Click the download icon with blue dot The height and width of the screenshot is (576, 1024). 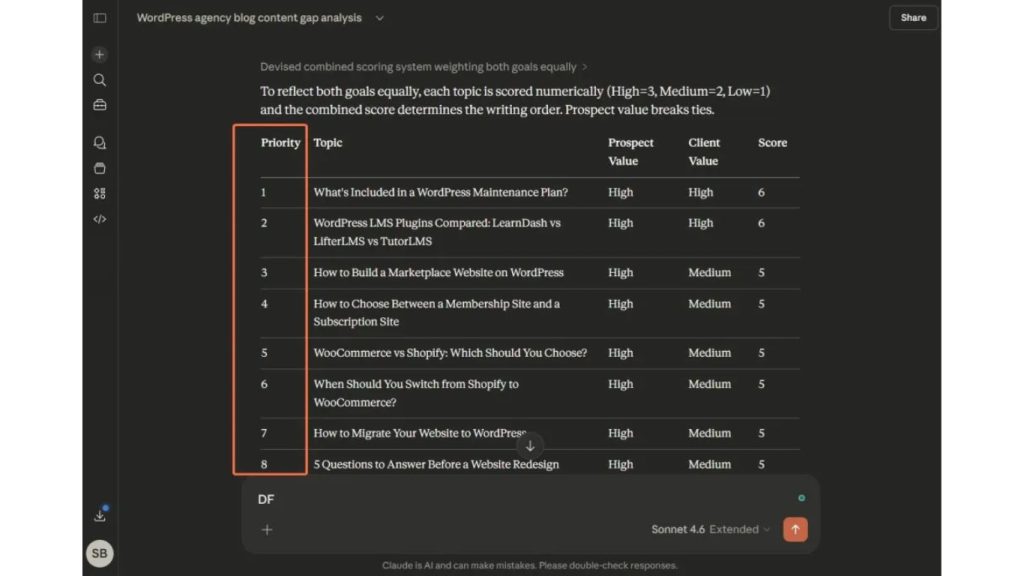[x=100, y=515]
